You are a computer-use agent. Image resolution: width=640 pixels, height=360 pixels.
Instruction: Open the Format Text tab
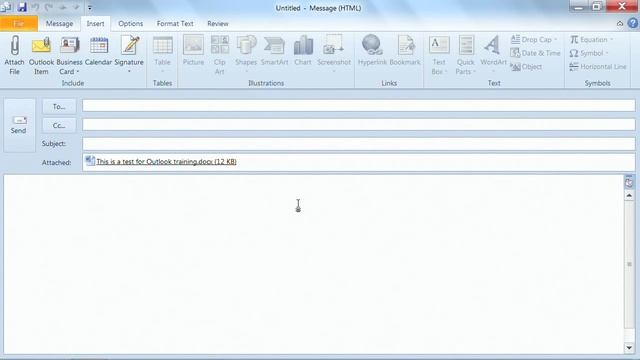coord(175,24)
